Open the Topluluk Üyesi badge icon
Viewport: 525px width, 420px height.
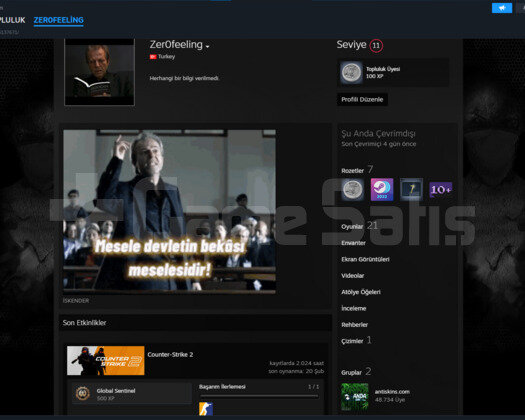(351, 72)
